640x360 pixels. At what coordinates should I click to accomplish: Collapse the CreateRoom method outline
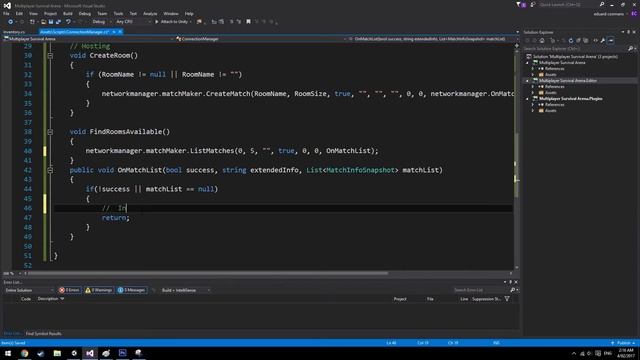coord(50,56)
